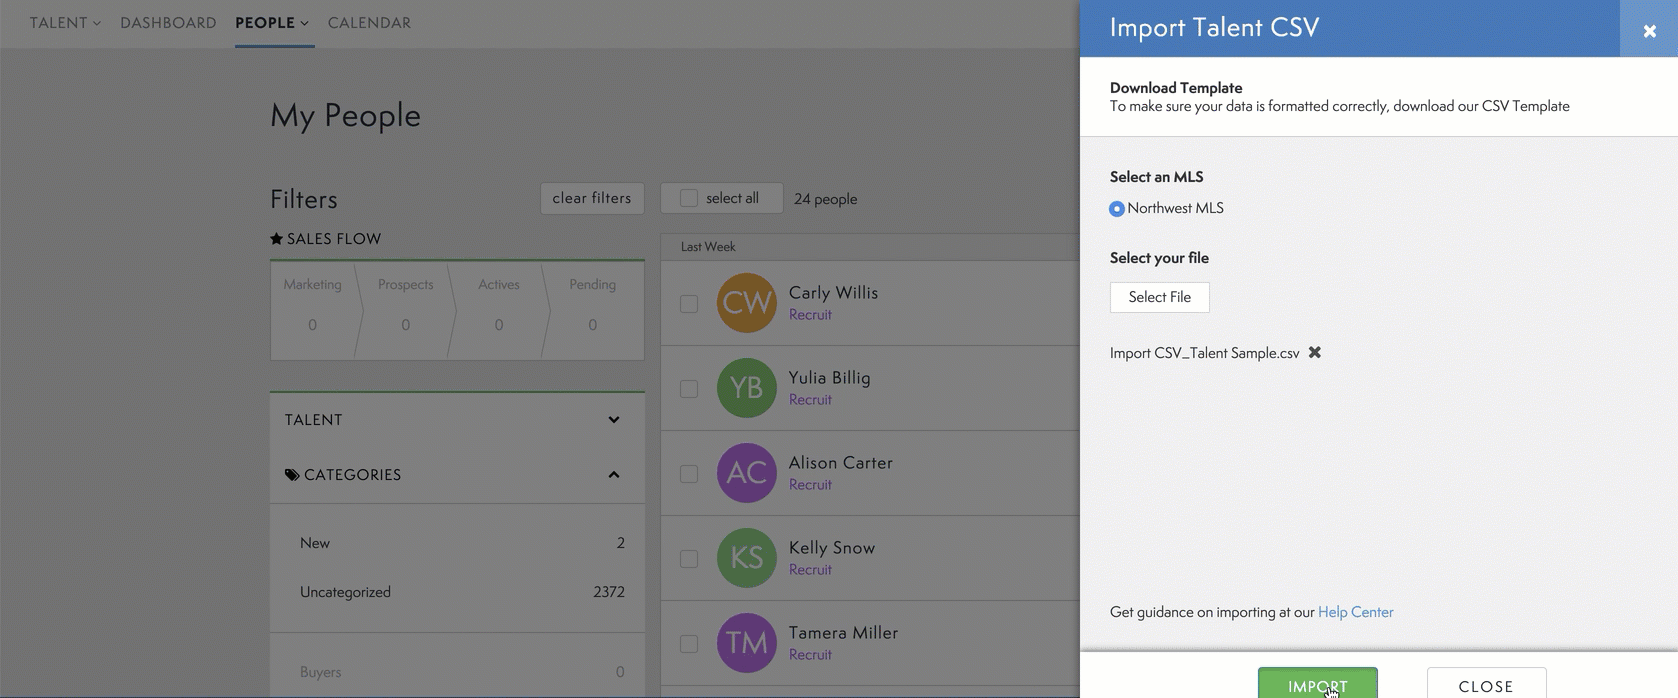Click the Categories tag icon
1678x698 pixels.
coord(292,475)
